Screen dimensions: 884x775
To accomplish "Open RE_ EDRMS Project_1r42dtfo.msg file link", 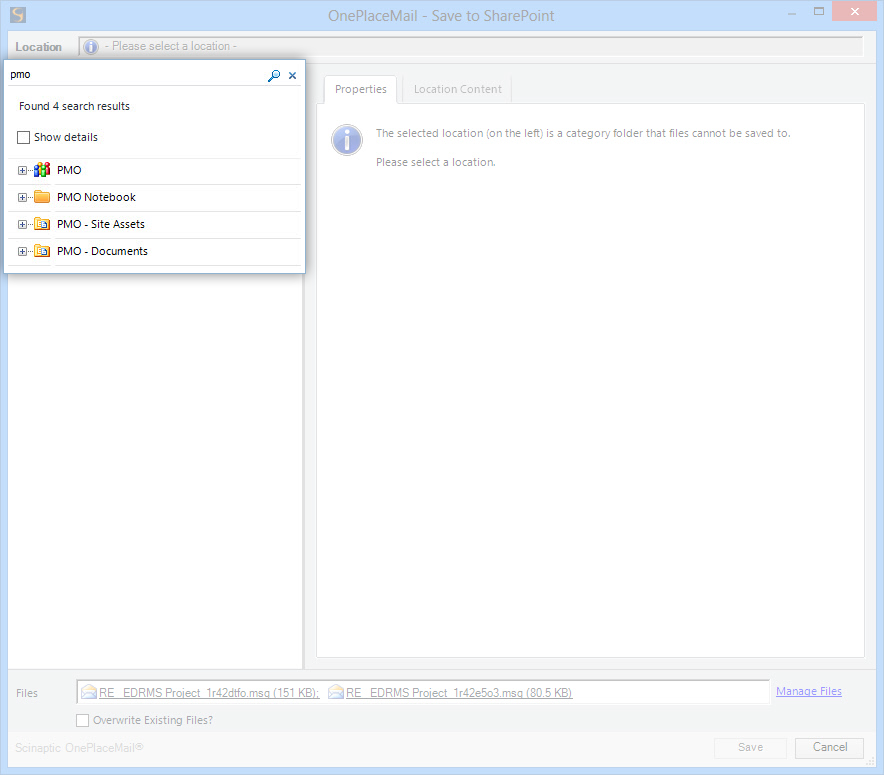I will coord(209,693).
